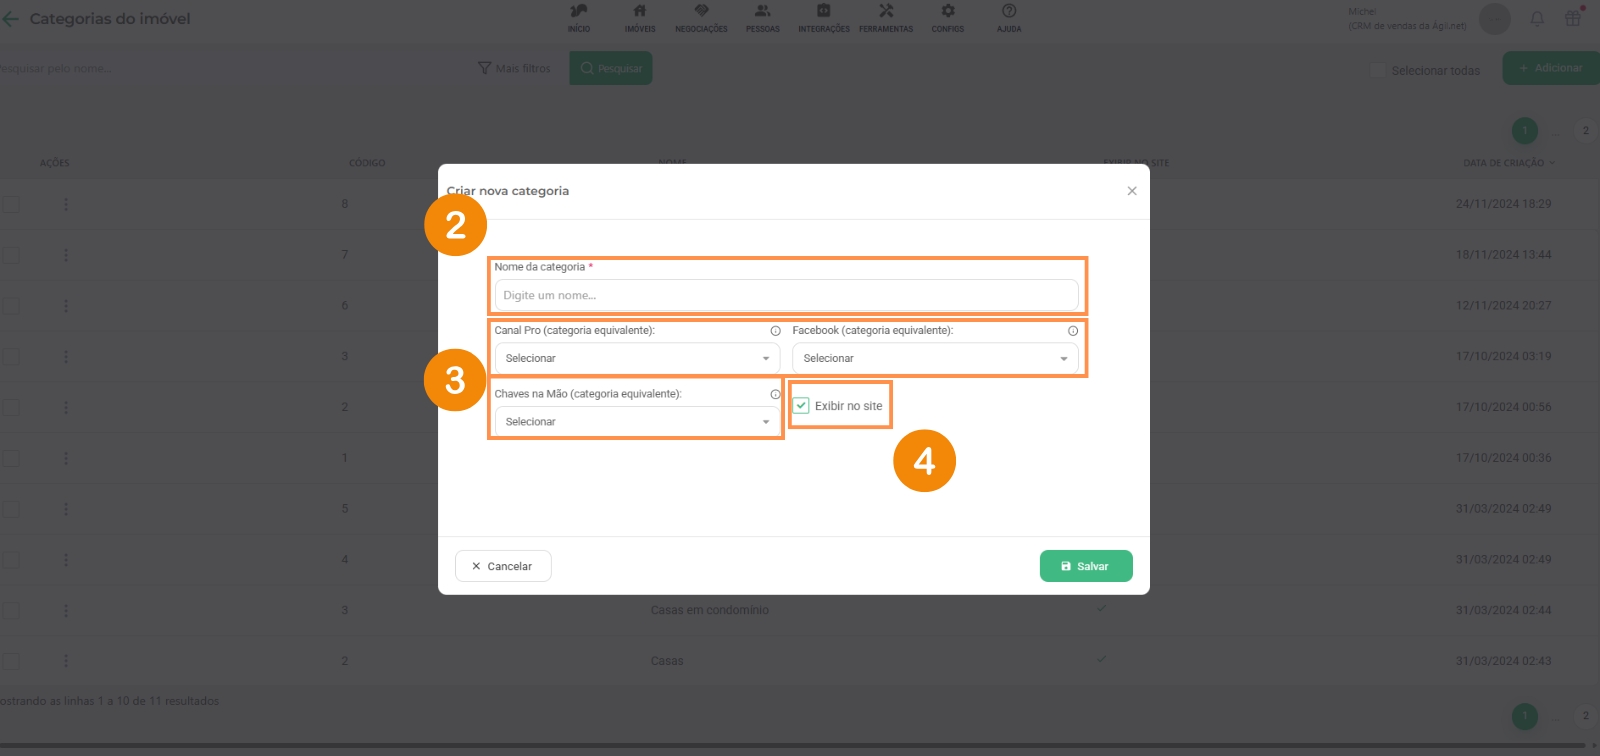Expand the Canal Pro category dropdown
The image size is (1600, 756).
[637, 358]
